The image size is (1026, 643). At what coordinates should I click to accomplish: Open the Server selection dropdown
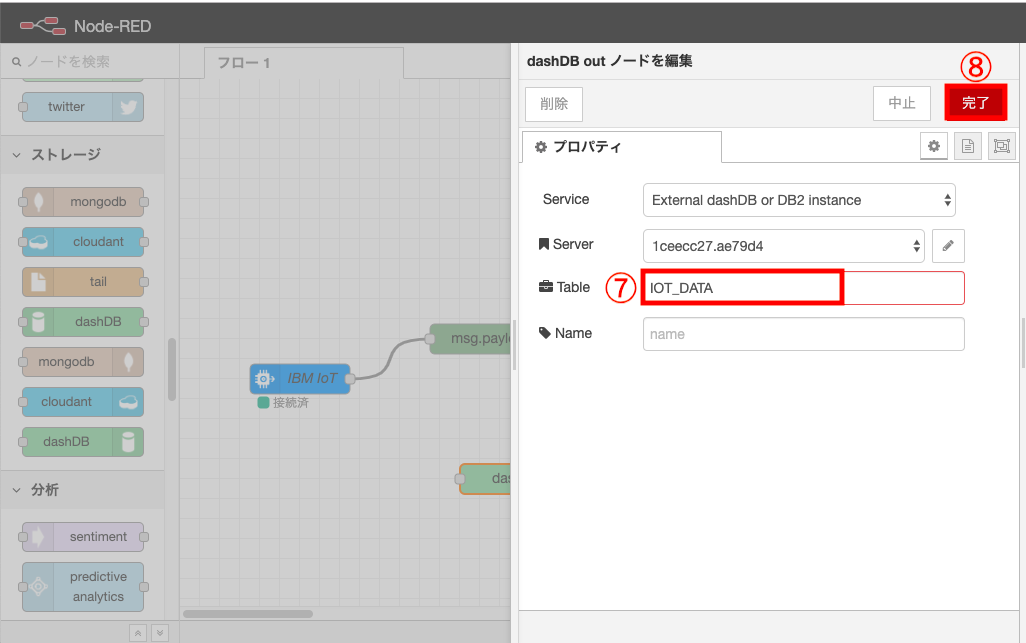point(783,246)
